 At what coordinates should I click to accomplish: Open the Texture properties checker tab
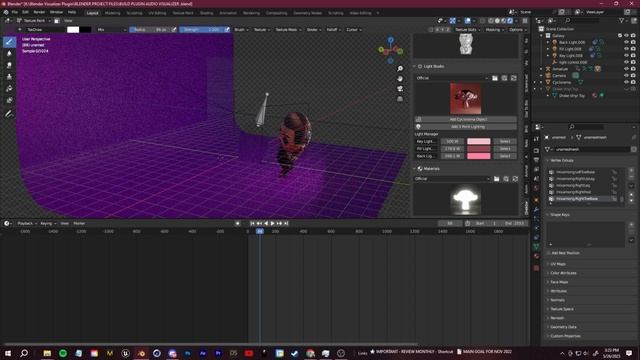(536, 268)
